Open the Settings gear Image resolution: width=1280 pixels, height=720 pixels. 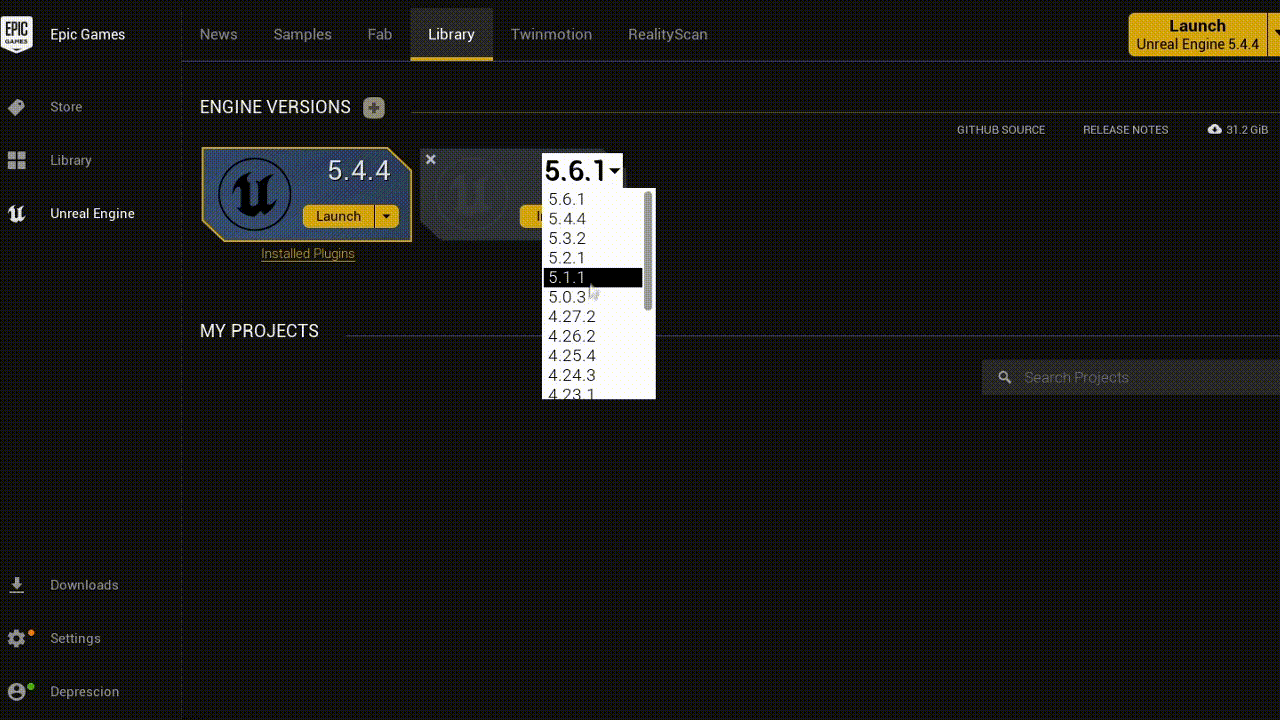(17, 638)
